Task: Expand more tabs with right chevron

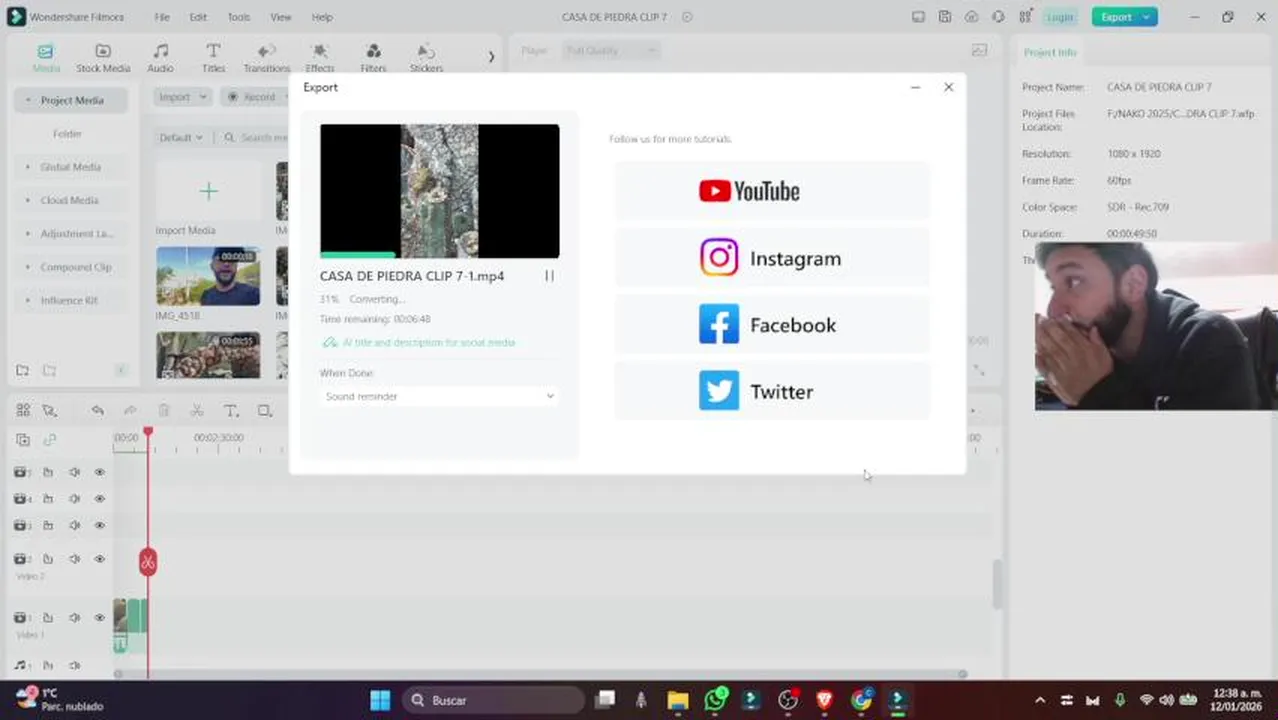Action: tap(491, 57)
